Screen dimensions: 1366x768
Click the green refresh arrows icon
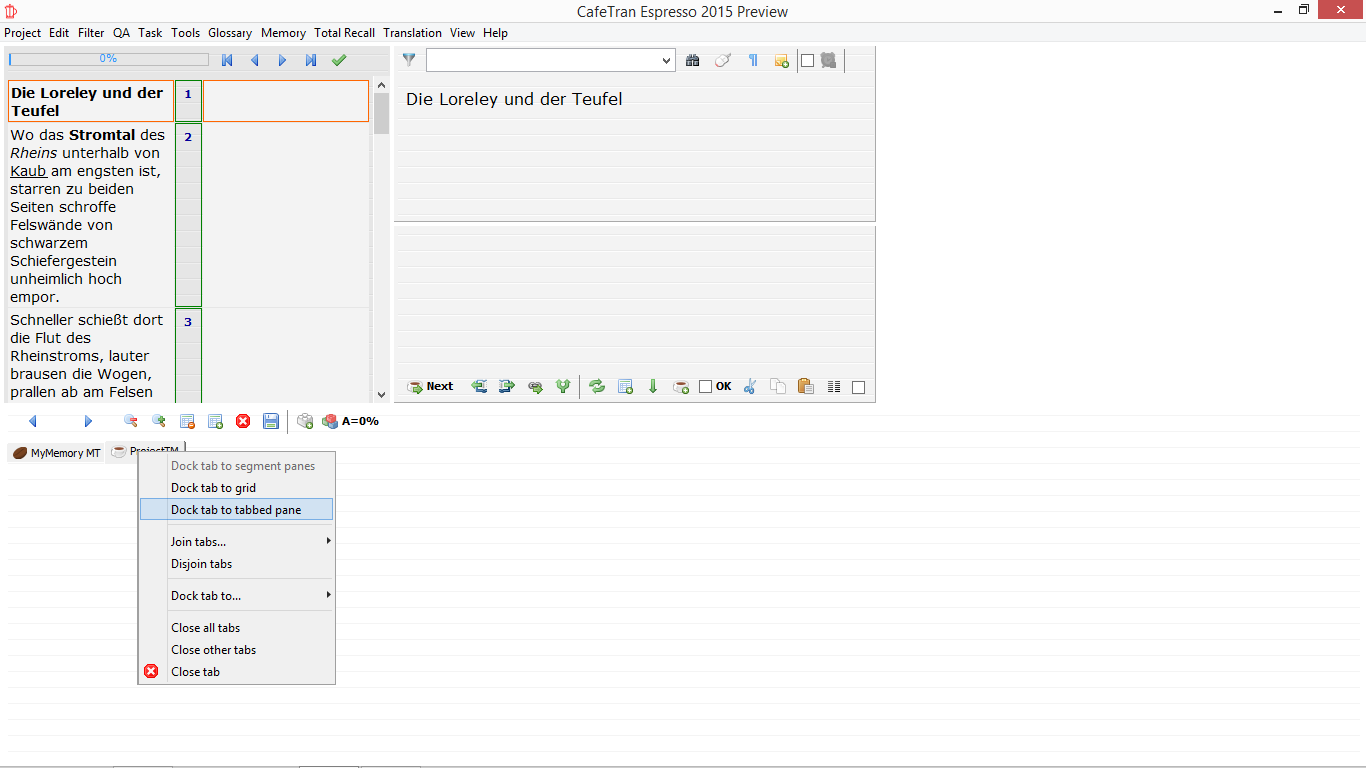pos(597,387)
